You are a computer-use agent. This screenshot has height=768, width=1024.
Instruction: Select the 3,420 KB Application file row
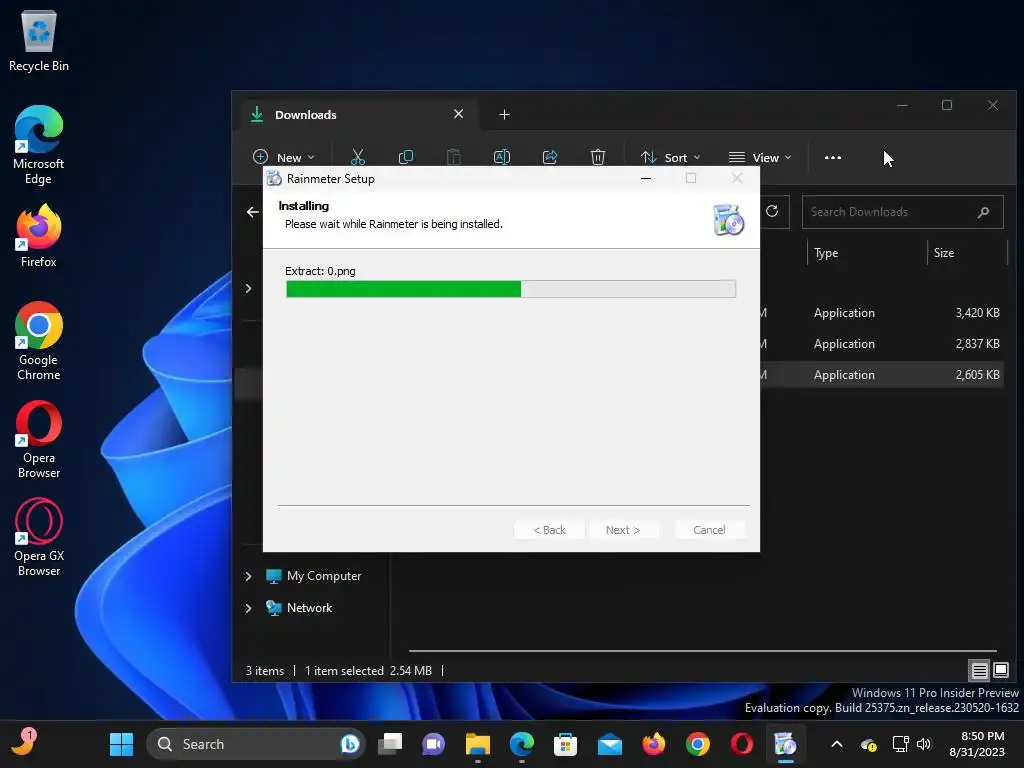point(882,313)
